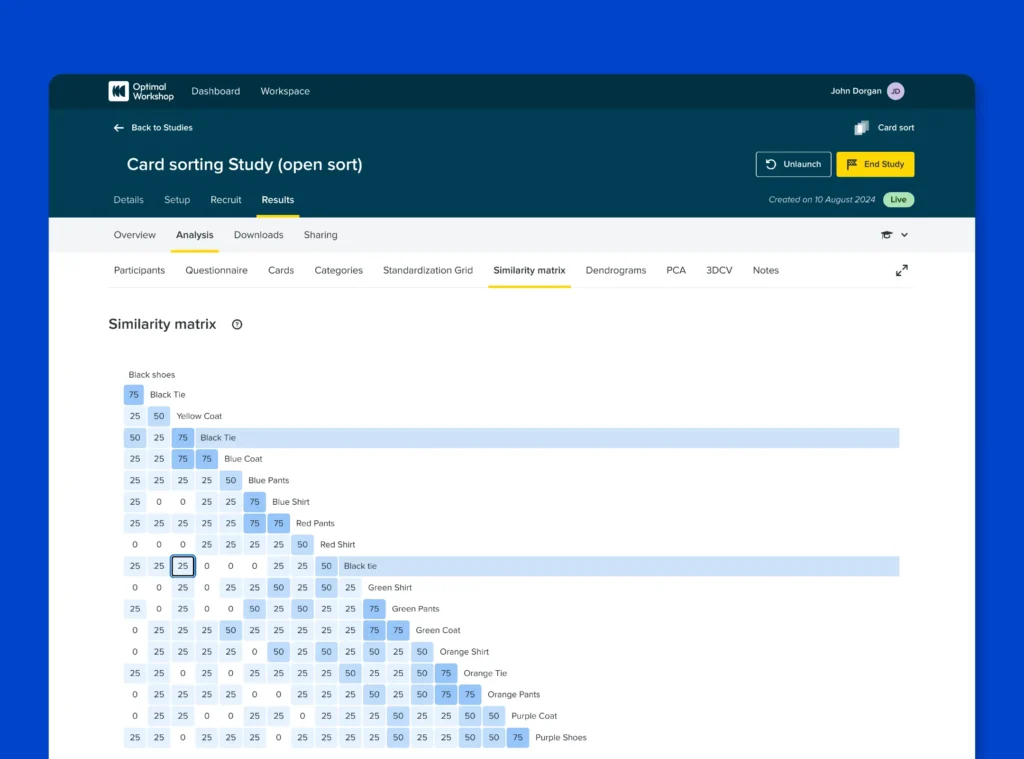Select the outlined 25 cell in Black tie row
Viewport: 1024px width, 759px height.
tap(183, 566)
